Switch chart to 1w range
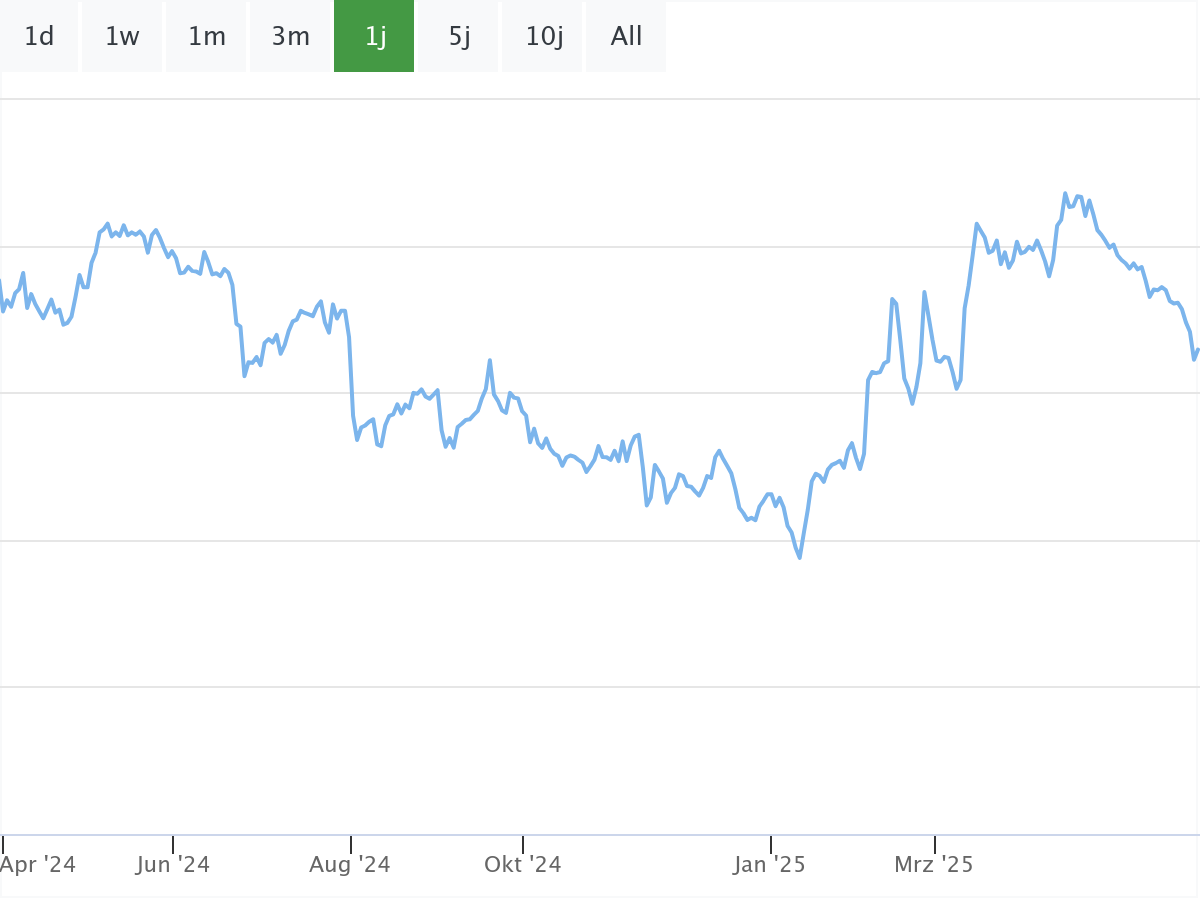The width and height of the screenshot is (1200, 900). [x=122, y=37]
